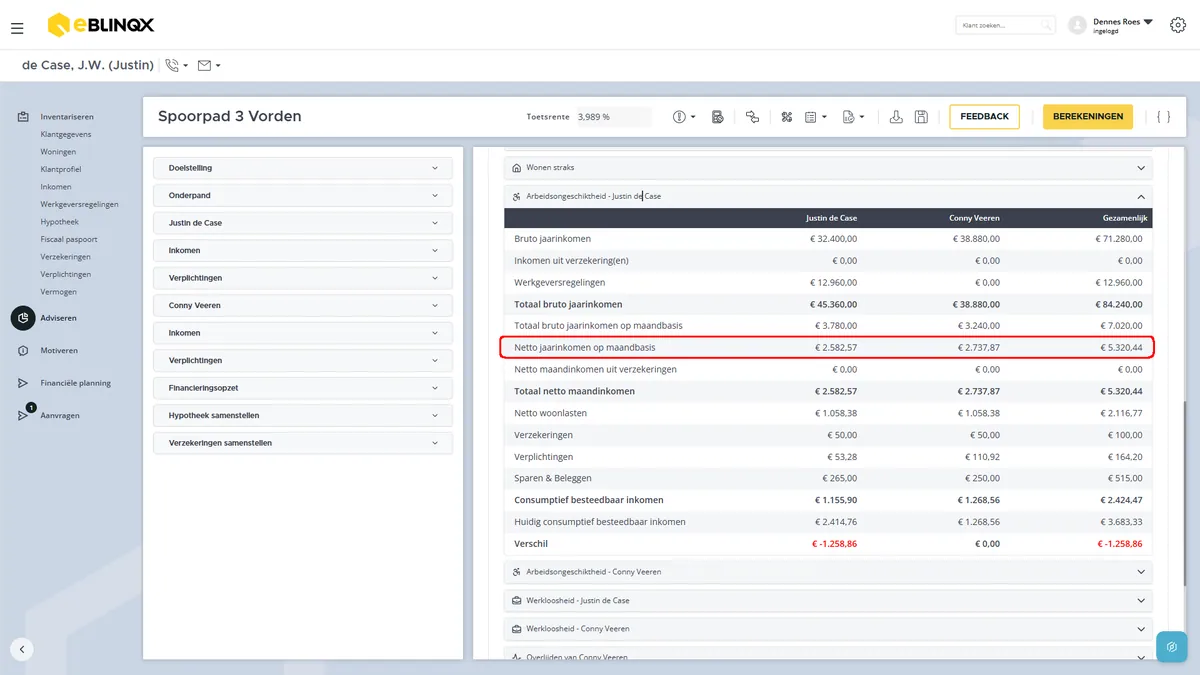Screen dimensions: 1200x675
Task: Open the list icon dropdown in toolbar
Action: tap(816, 117)
